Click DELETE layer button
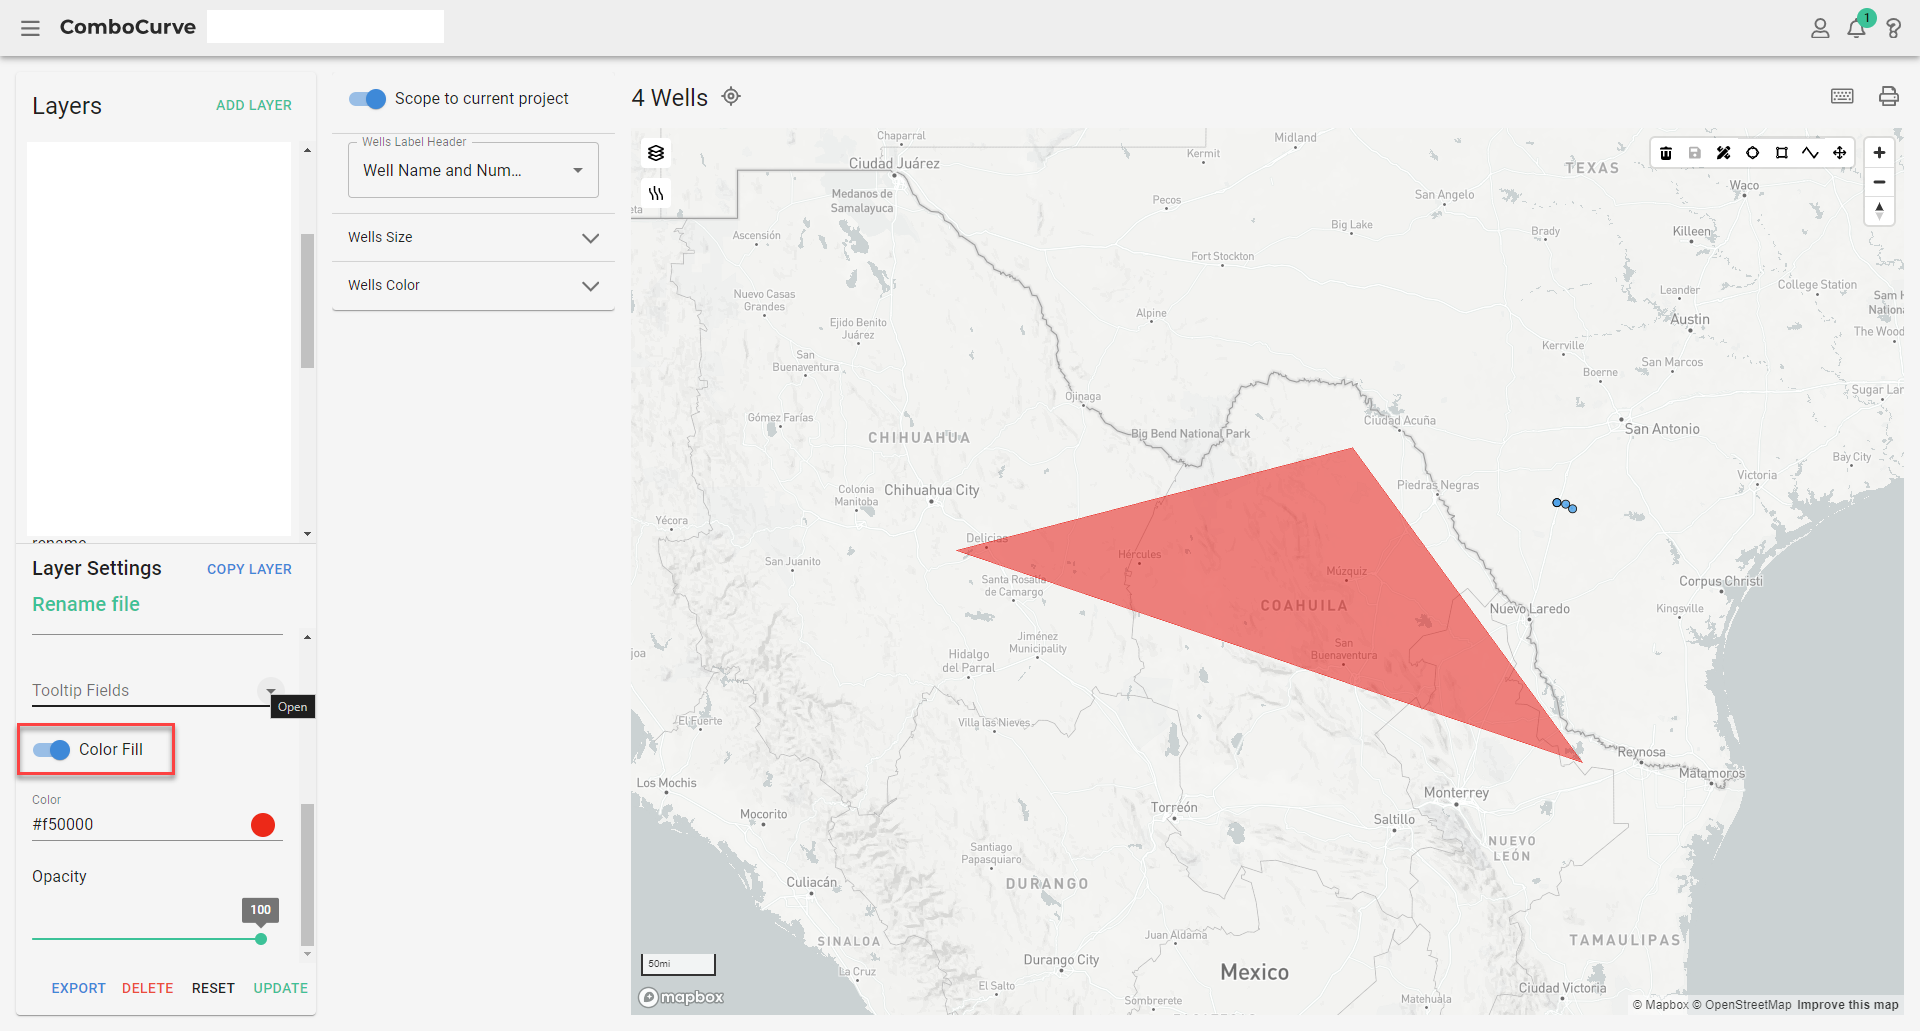1920x1031 pixels. coord(148,988)
